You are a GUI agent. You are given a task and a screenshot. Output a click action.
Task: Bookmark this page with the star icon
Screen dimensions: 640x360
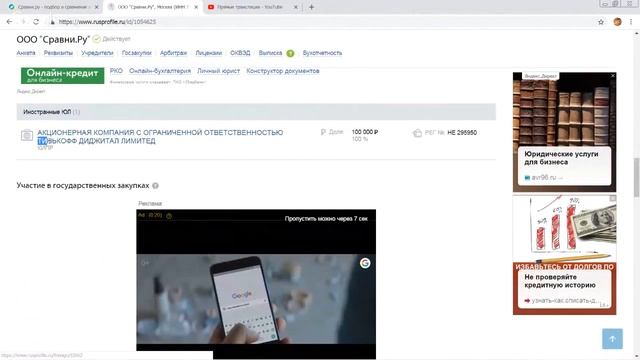[x=601, y=22]
